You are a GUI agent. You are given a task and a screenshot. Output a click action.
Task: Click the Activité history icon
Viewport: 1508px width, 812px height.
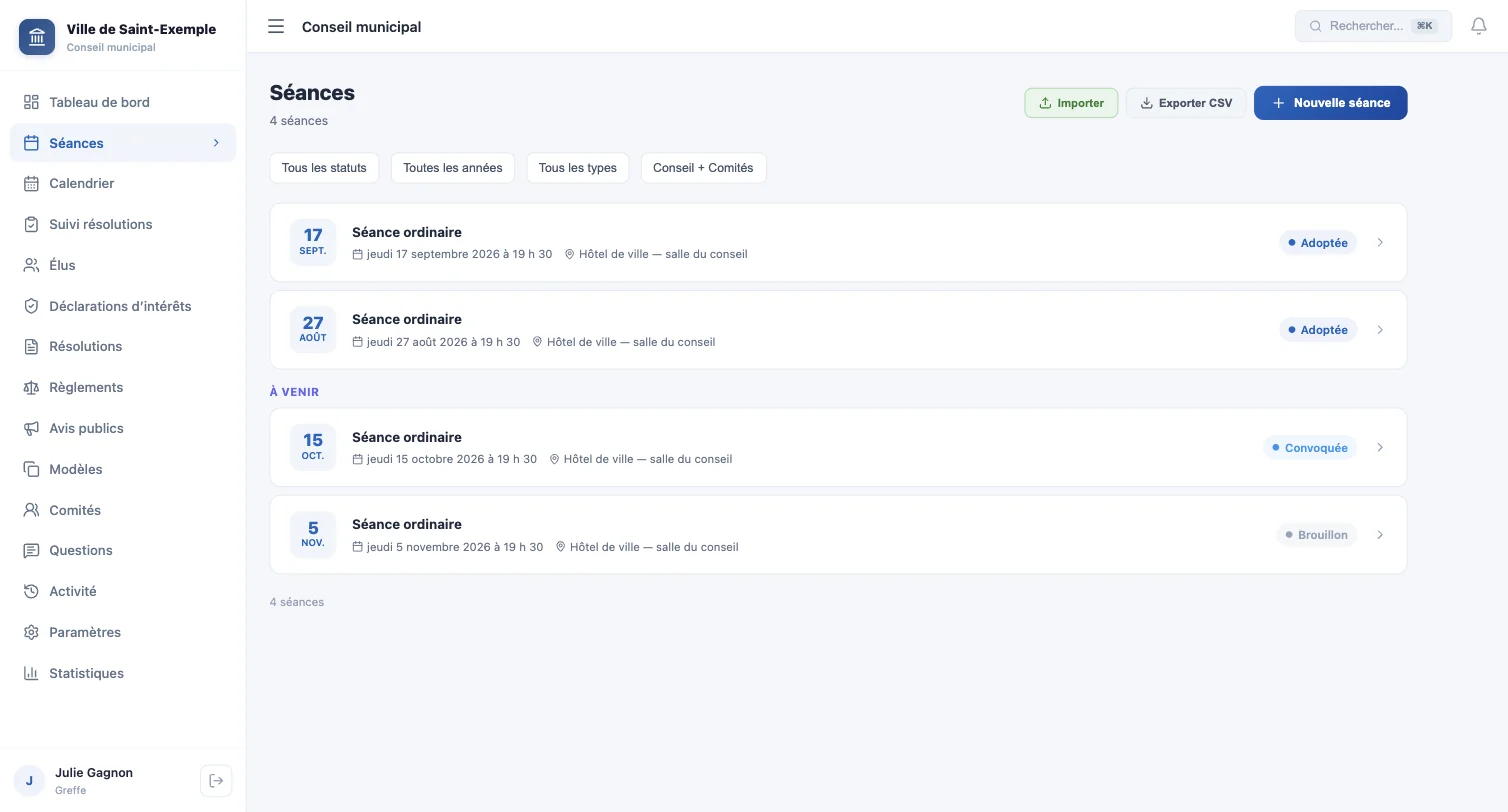click(x=31, y=592)
